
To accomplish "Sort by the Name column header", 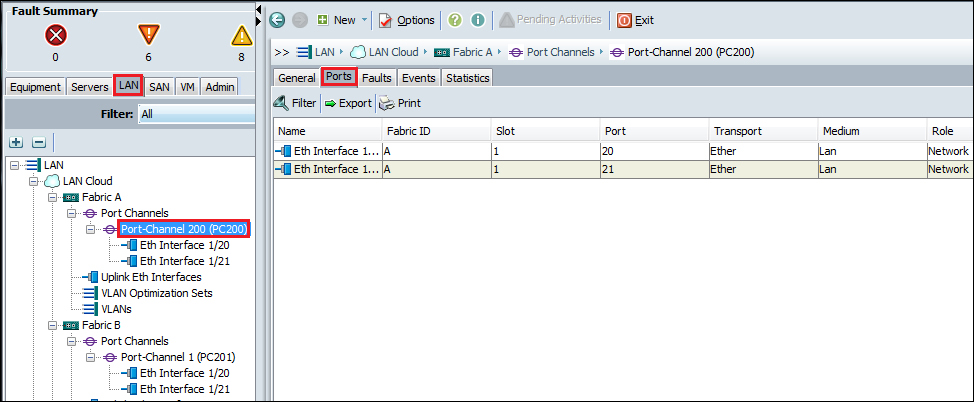I will 327,132.
